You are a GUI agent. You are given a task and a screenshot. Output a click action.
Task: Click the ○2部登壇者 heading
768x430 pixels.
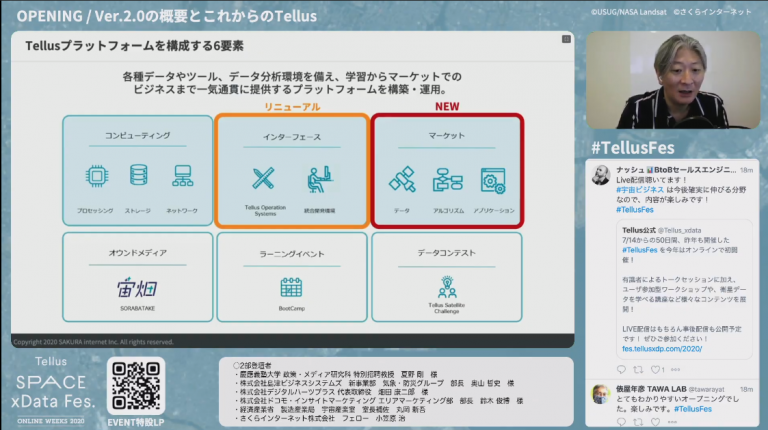252,365
